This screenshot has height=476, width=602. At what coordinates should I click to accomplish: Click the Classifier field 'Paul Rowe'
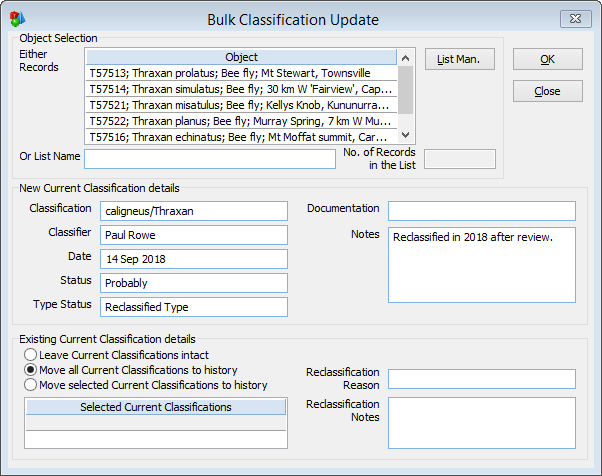click(194, 235)
